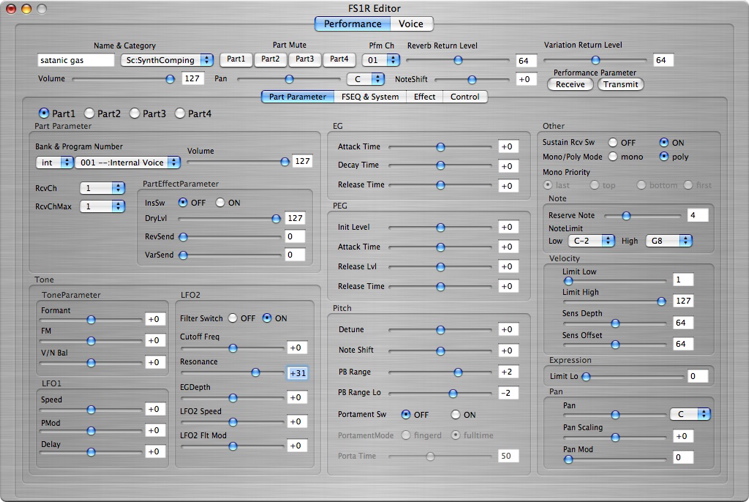Click the NoteShift slider at top

pyautogui.click(x=472, y=79)
